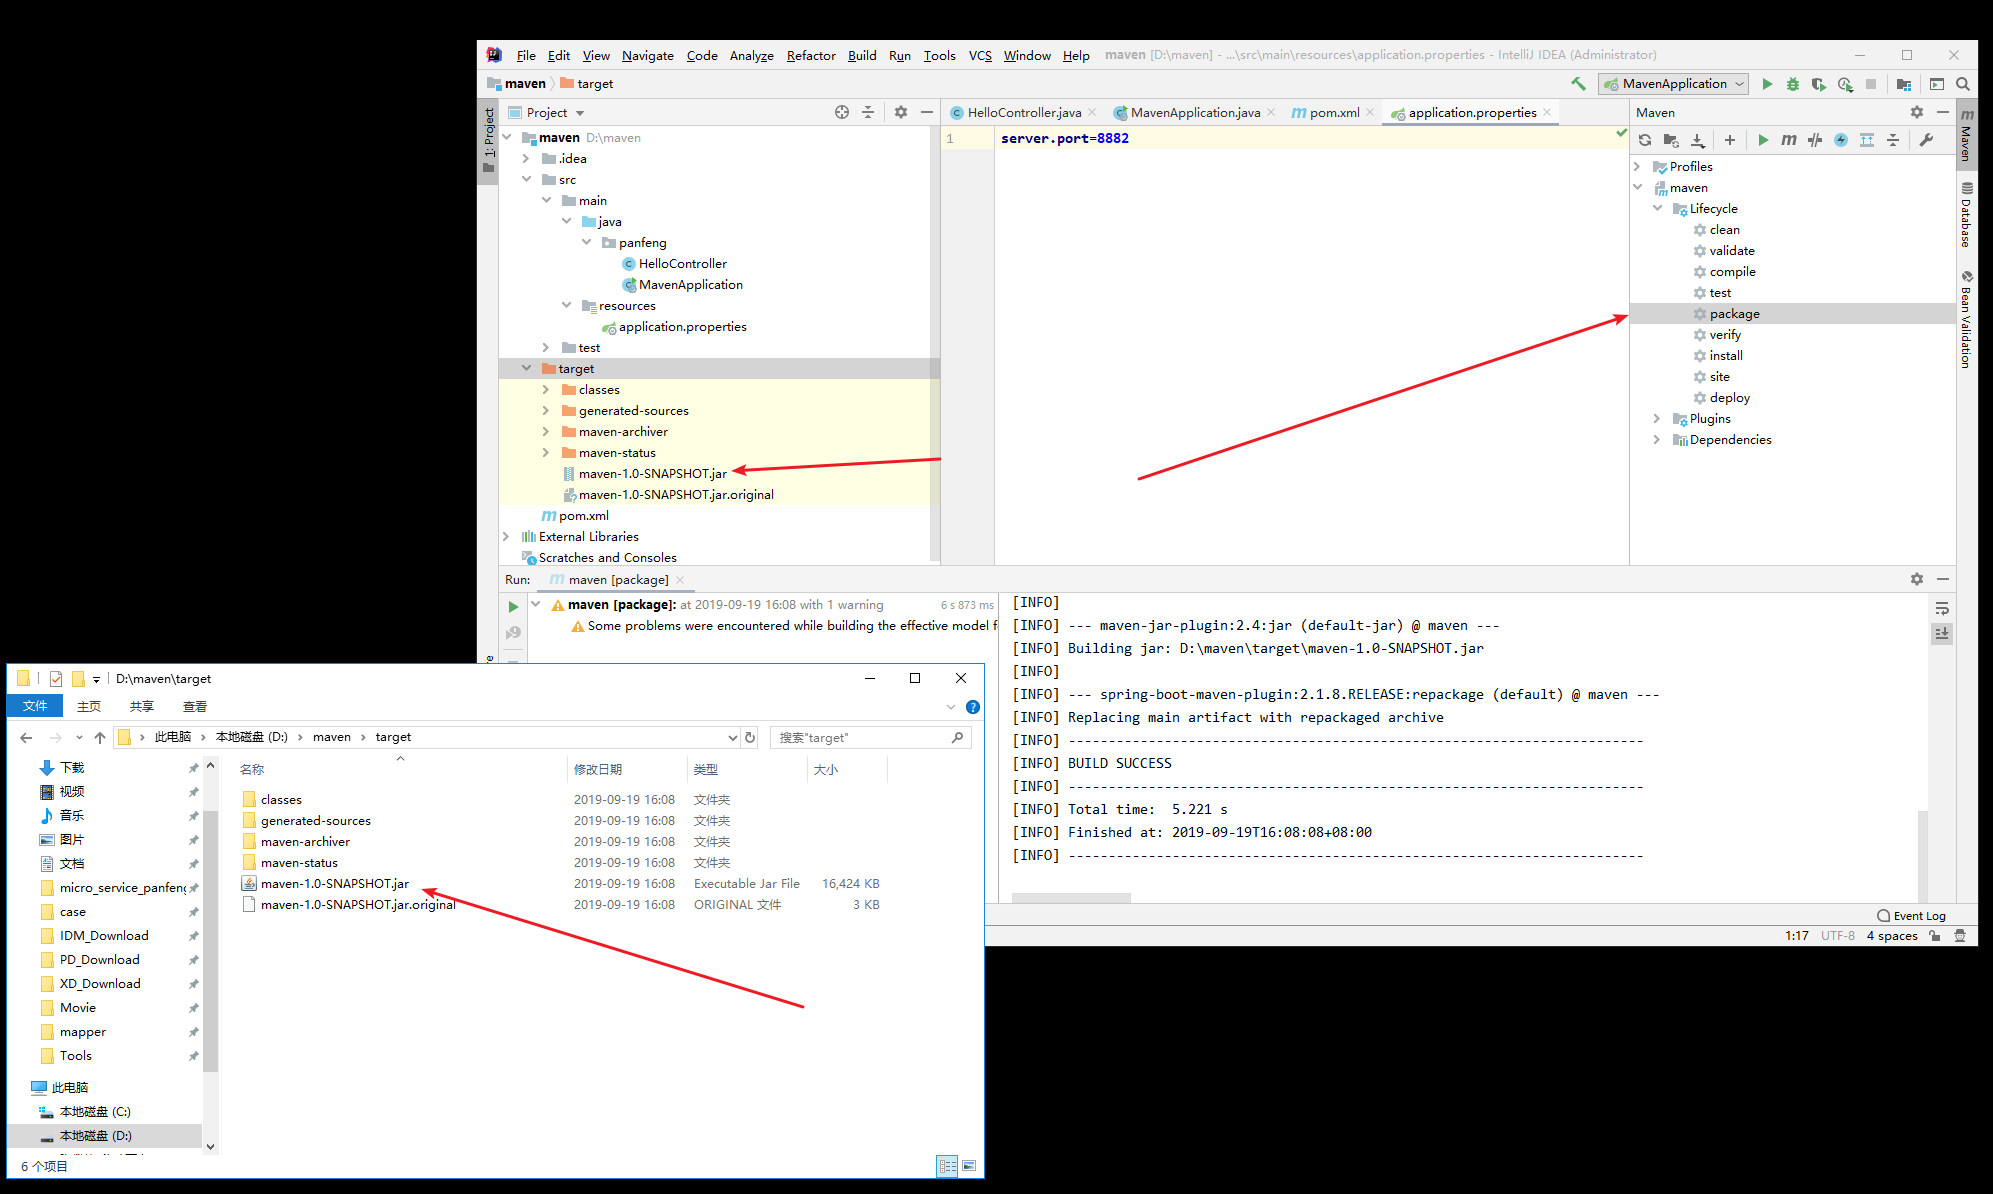
Task: Rerun maven package in Run panel
Action: click(x=513, y=606)
